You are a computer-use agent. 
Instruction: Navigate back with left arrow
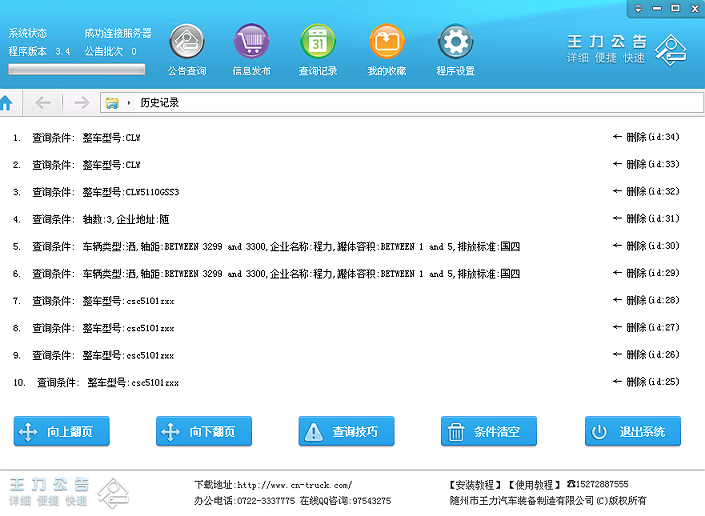43,103
